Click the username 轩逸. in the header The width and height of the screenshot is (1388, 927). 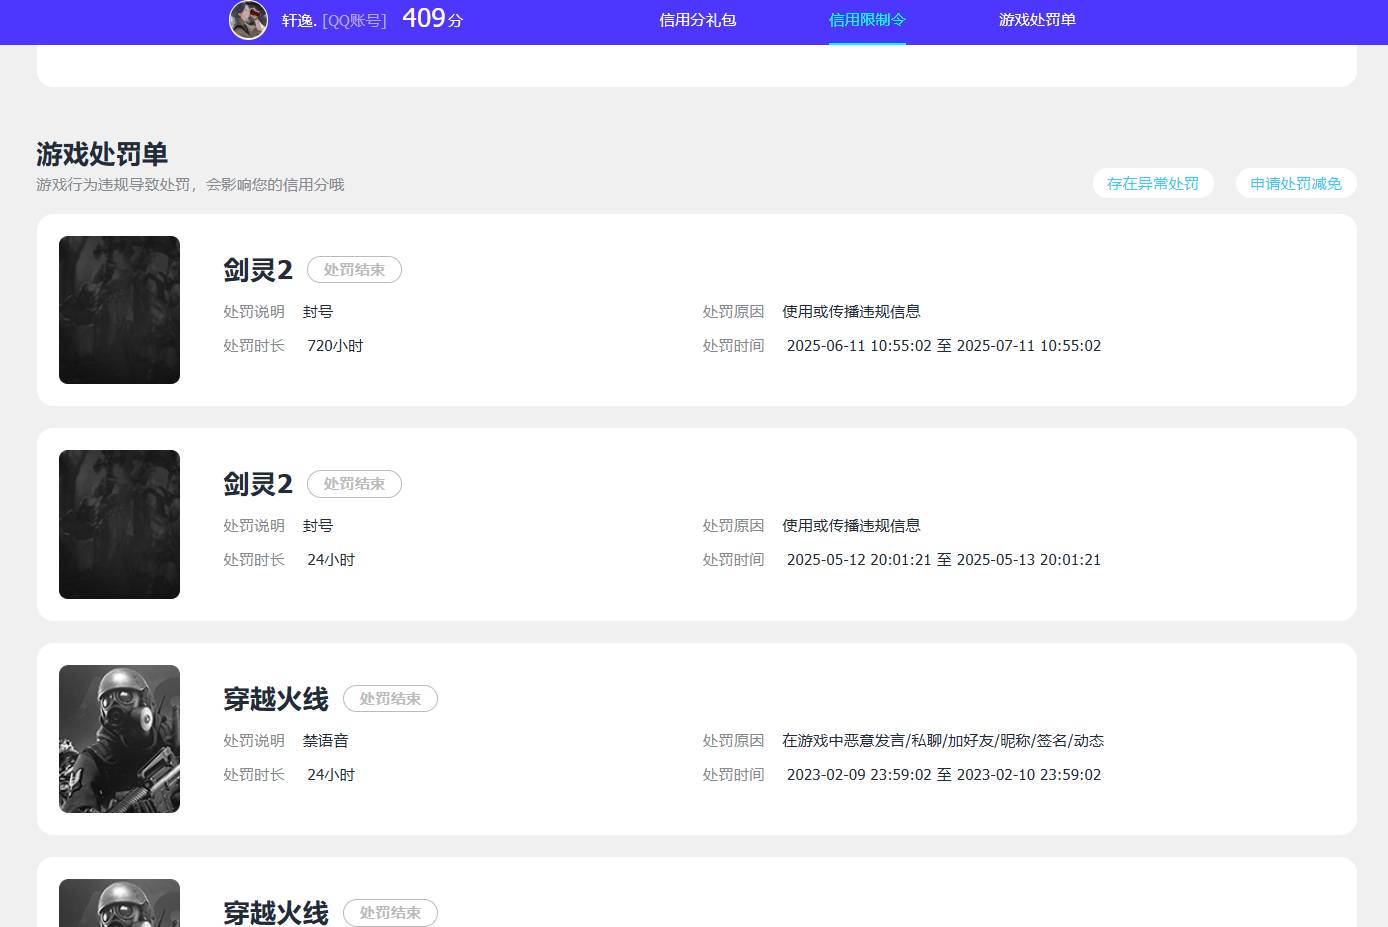[298, 20]
